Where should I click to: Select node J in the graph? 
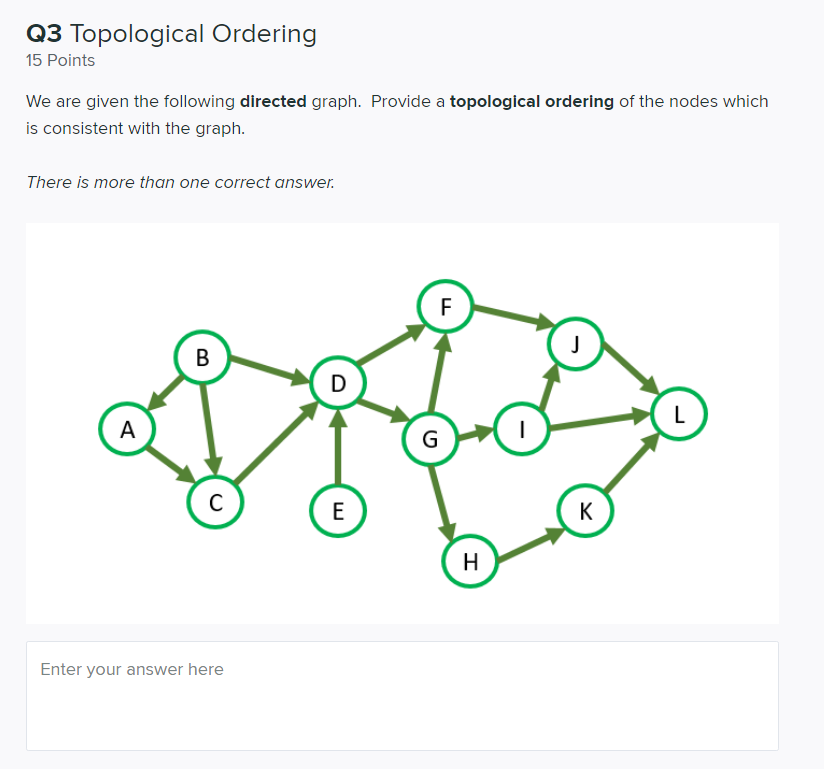[x=575, y=343]
